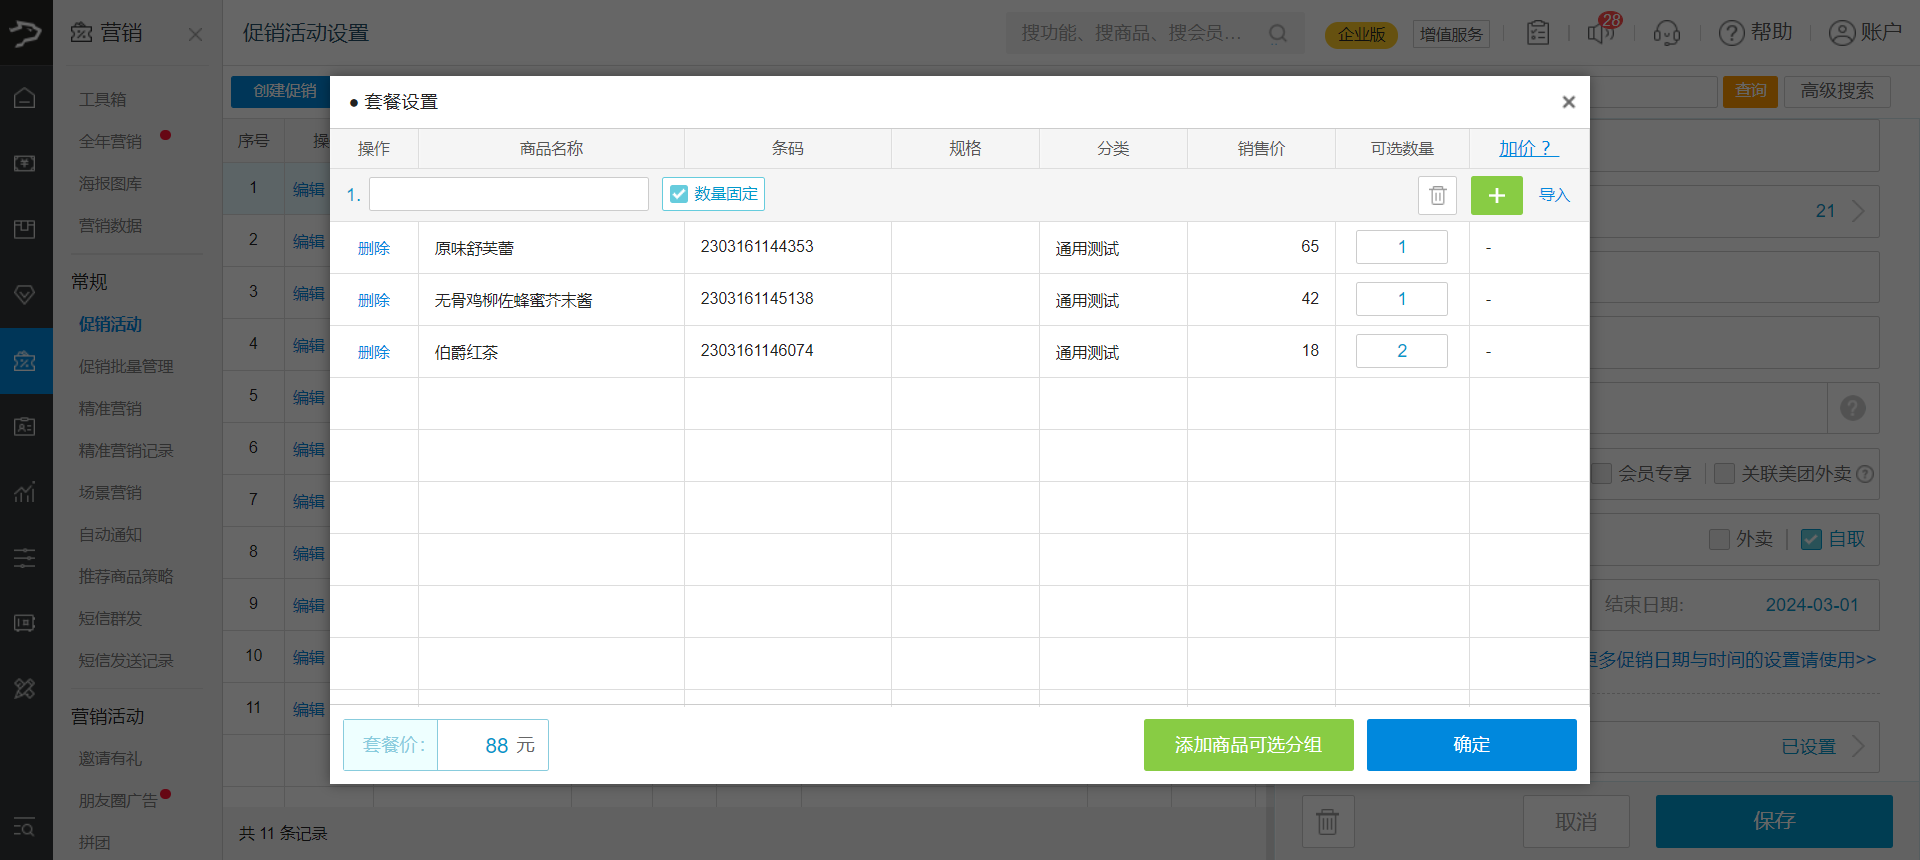1920x860 pixels.
Task: Open 促销批量管理 menu item
Action: [126, 366]
